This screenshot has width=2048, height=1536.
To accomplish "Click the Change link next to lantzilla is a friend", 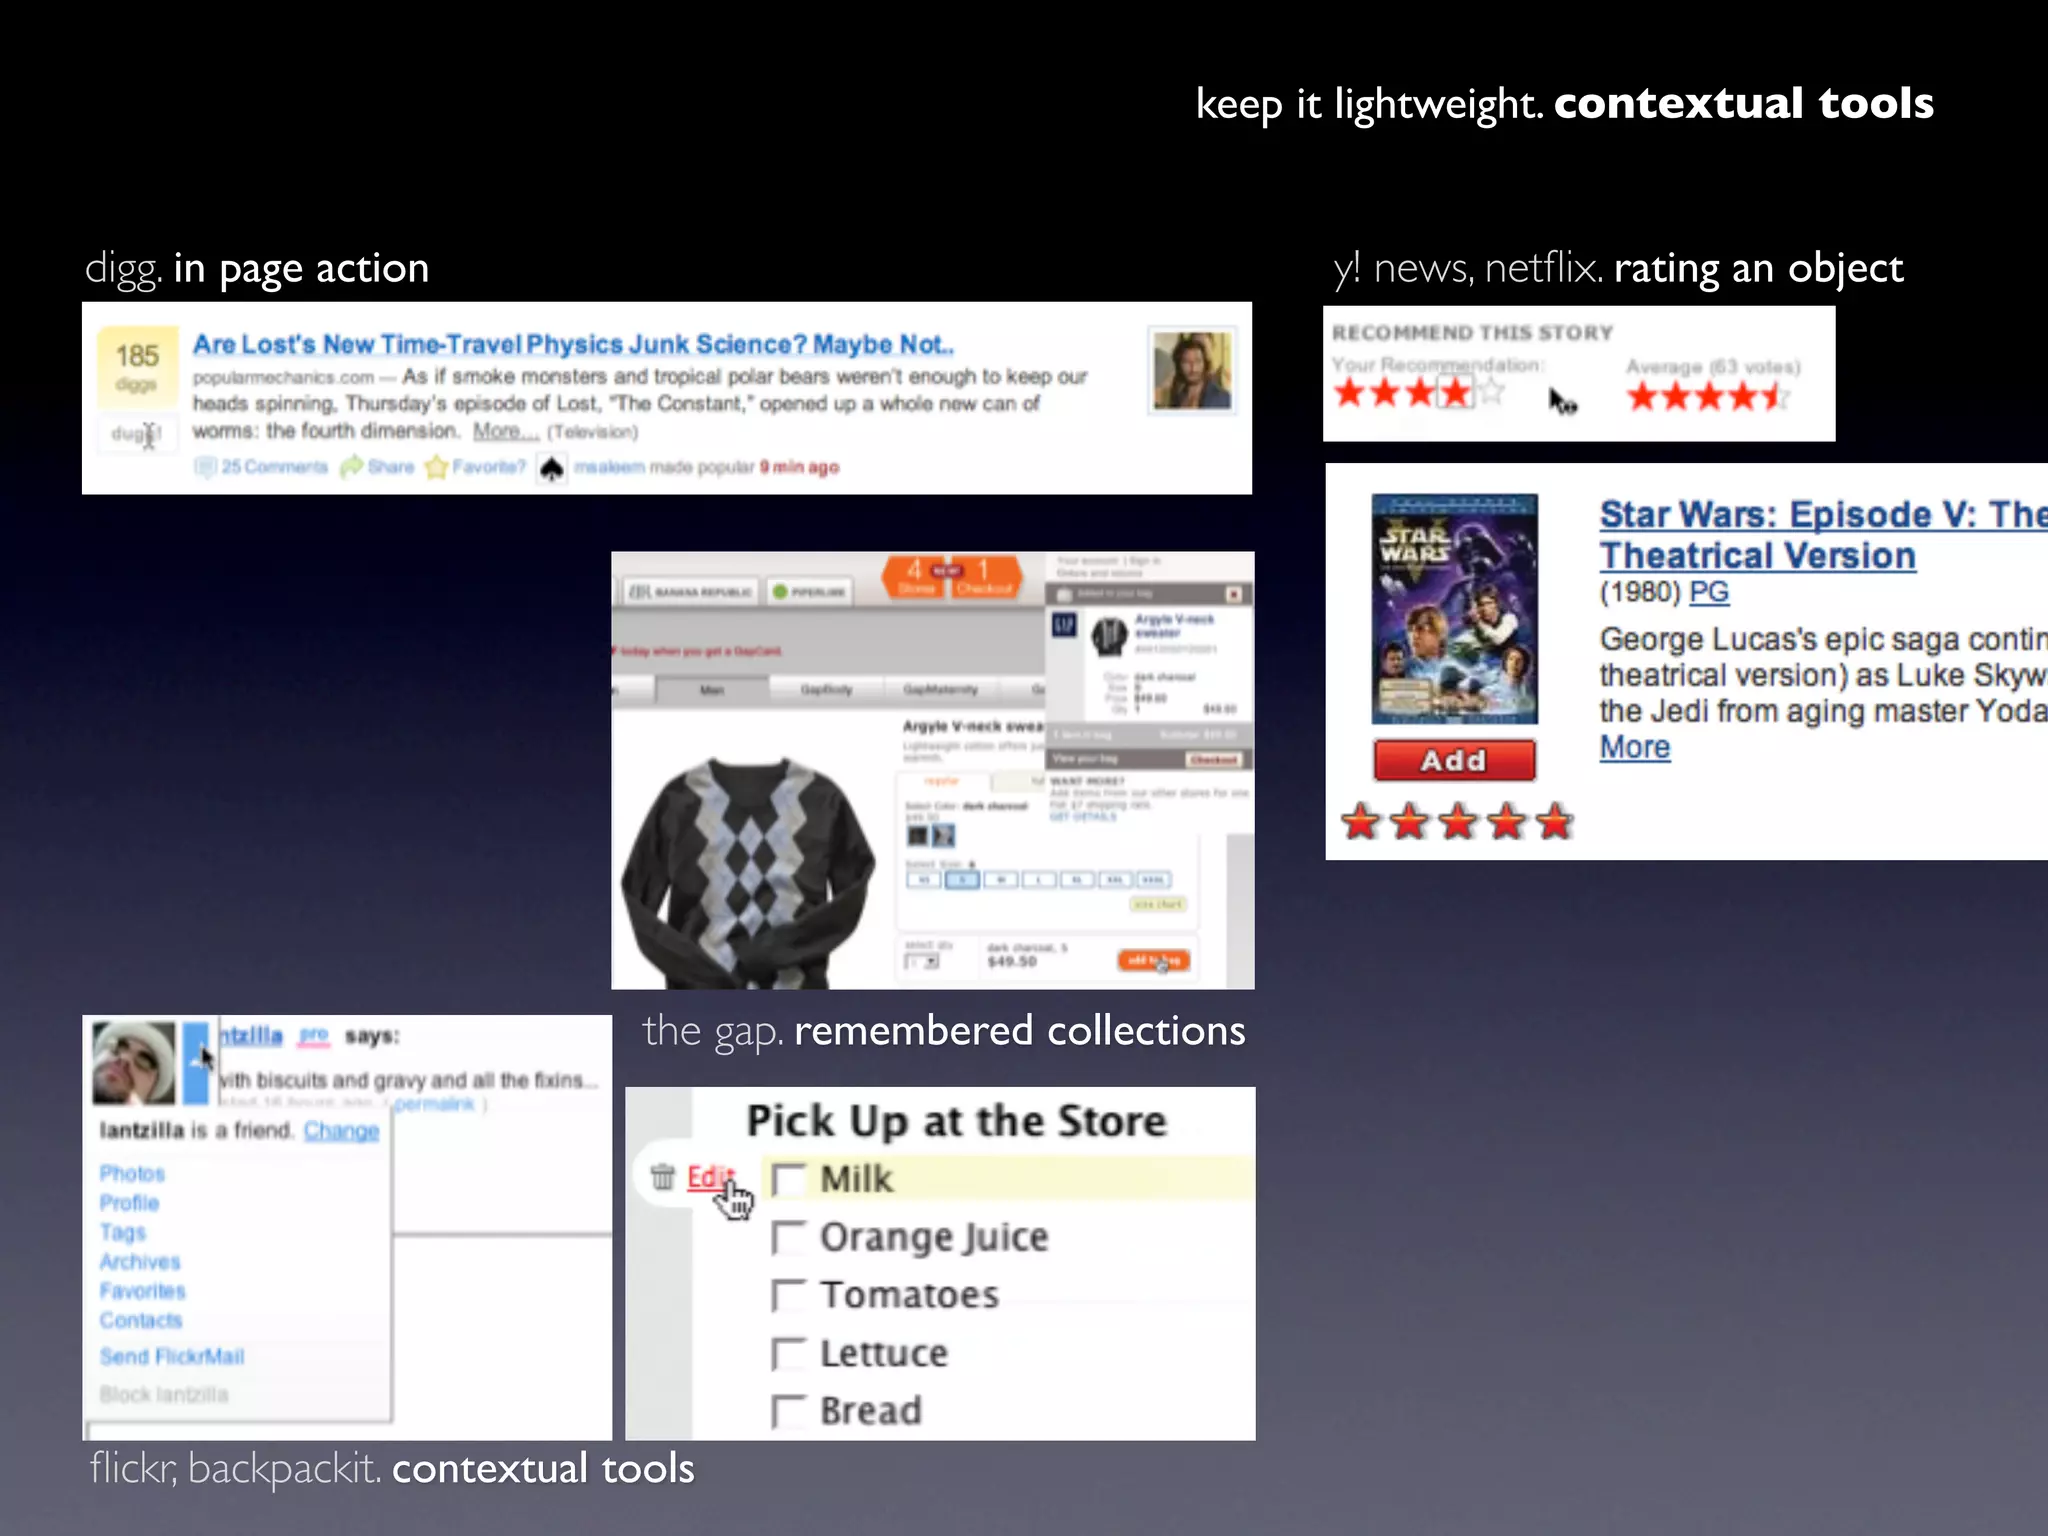I will coord(341,1131).
